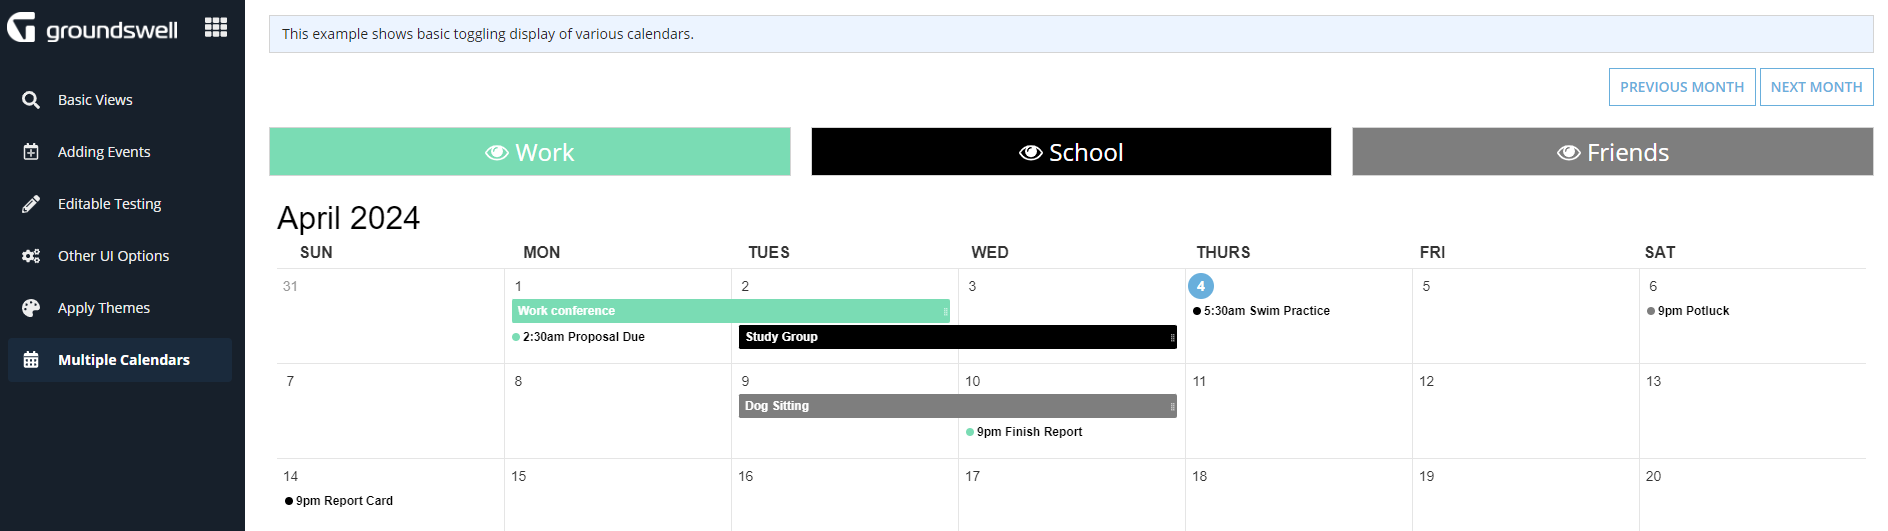Click the Multiple Calendars calendar icon
The image size is (1888, 531).
click(x=31, y=360)
